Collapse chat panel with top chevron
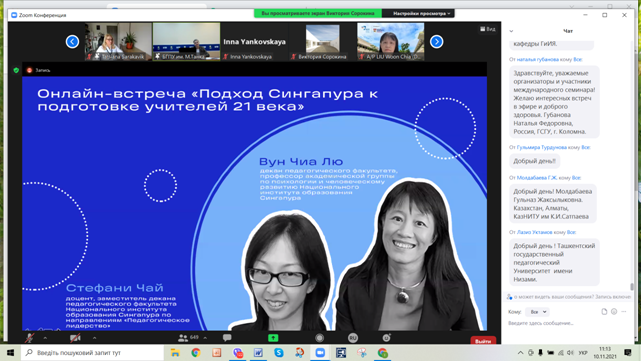Screen dimensions: 642x362 (511, 31)
